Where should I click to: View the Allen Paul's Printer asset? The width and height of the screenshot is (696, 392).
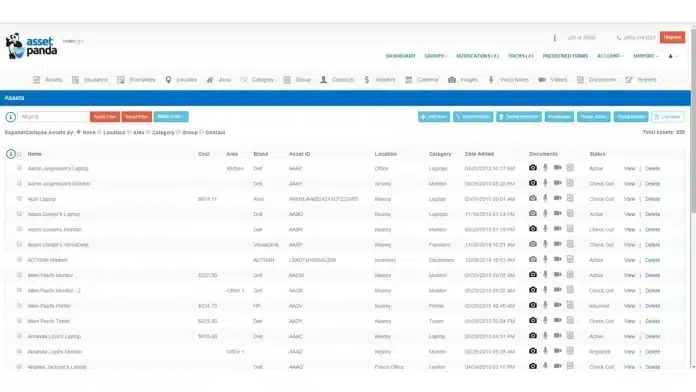[629, 306]
